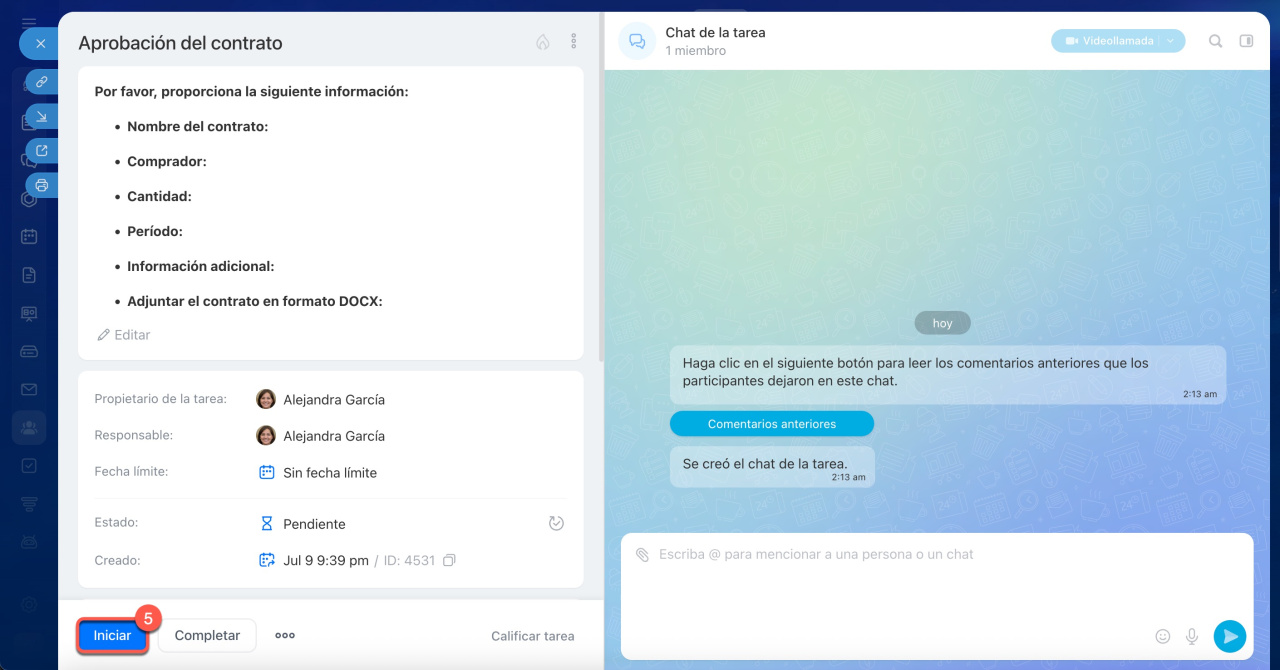The width and height of the screenshot is (1280, 670).
Task: Click Iniciar to start the task
Action: (x=112, y=636)
